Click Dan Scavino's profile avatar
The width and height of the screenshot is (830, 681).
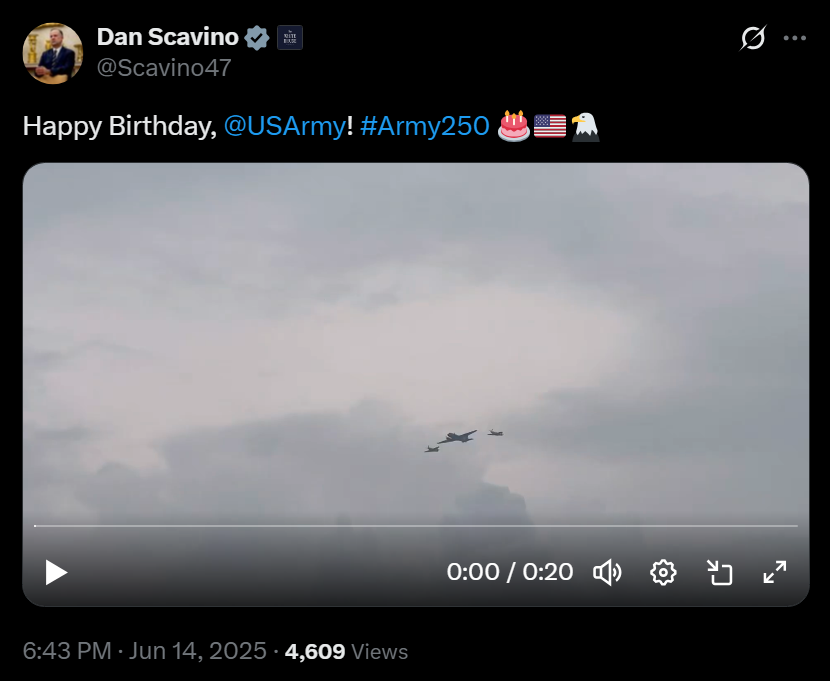[x=53, y=53]
